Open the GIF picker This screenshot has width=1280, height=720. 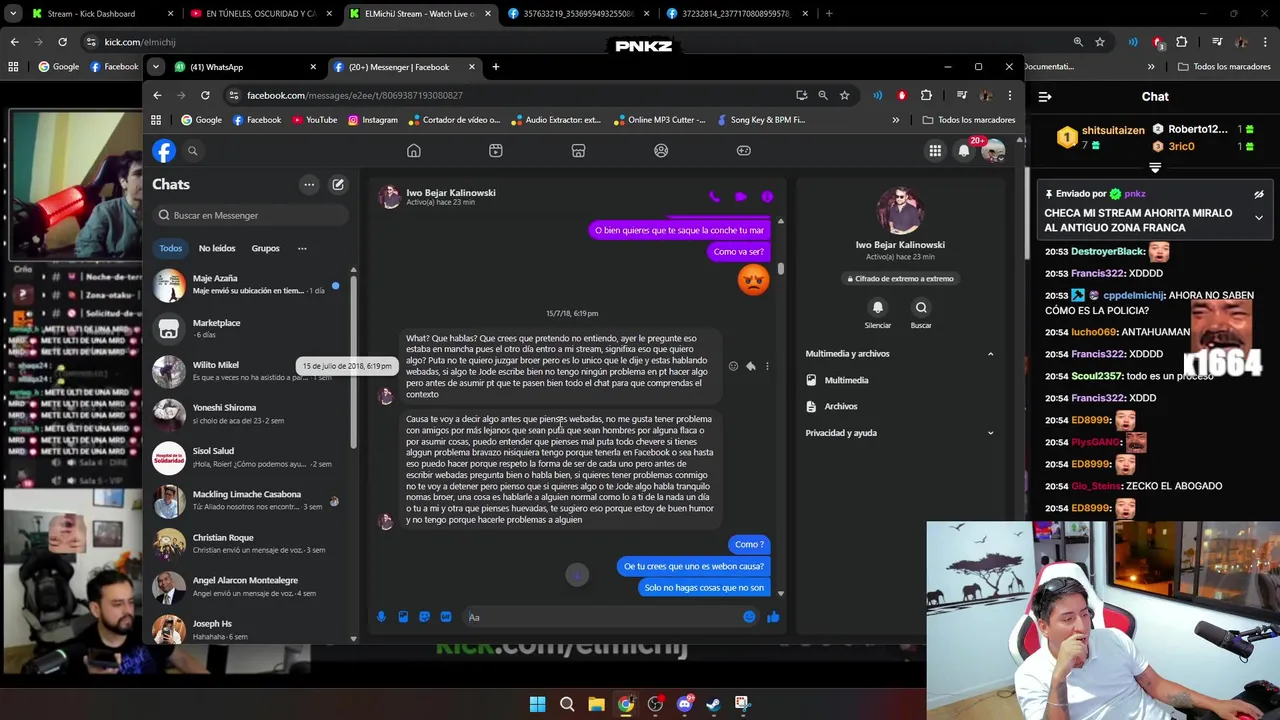pyautogui.click(x=446, y=617)
